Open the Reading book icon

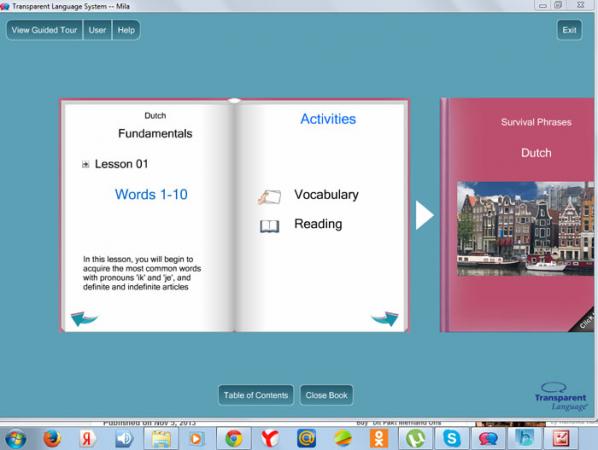pos(269,226)
